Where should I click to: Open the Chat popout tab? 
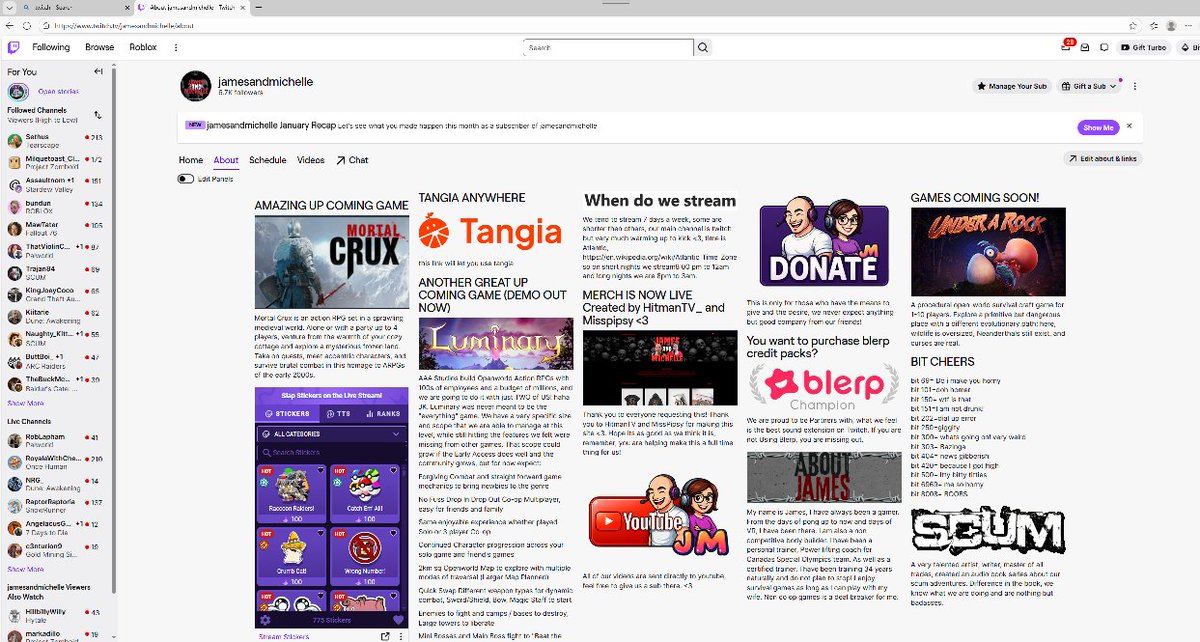click(x=352, y=160)
